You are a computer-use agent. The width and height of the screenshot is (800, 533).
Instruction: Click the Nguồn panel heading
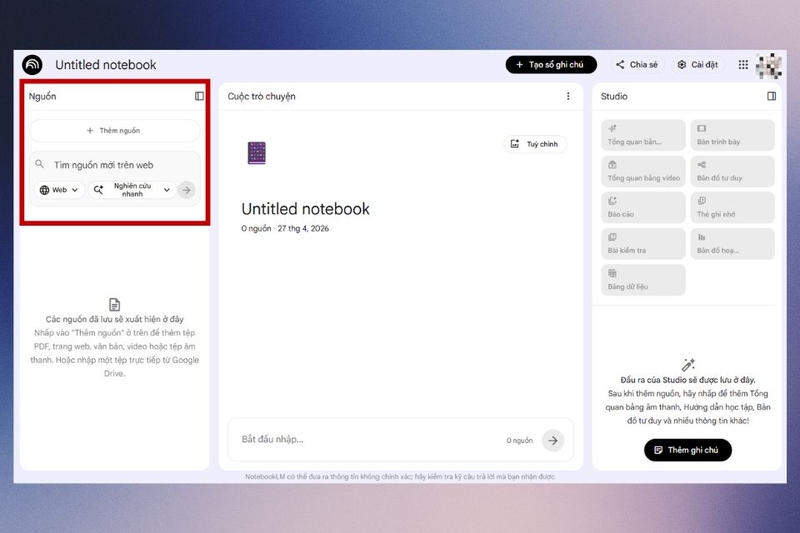pyautogui.click(x=42, y=96)
